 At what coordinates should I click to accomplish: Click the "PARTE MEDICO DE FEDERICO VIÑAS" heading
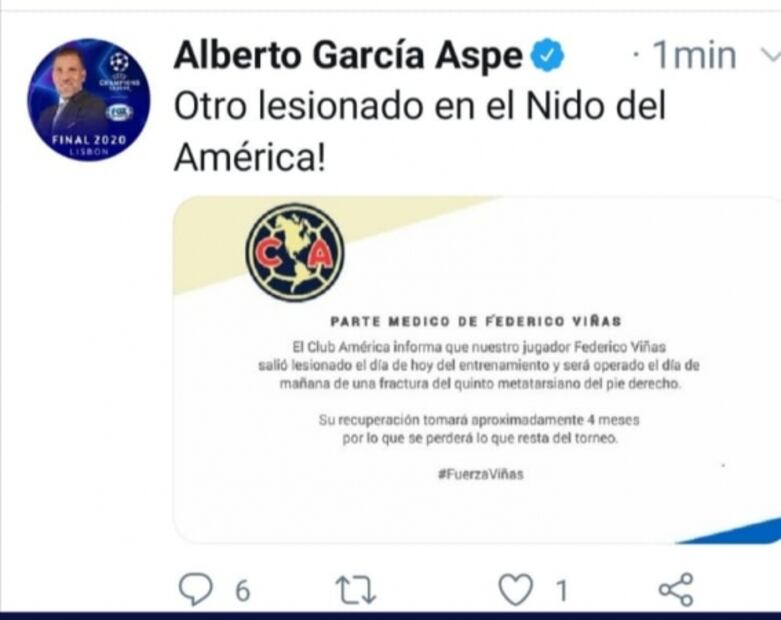tap(476, 321)
